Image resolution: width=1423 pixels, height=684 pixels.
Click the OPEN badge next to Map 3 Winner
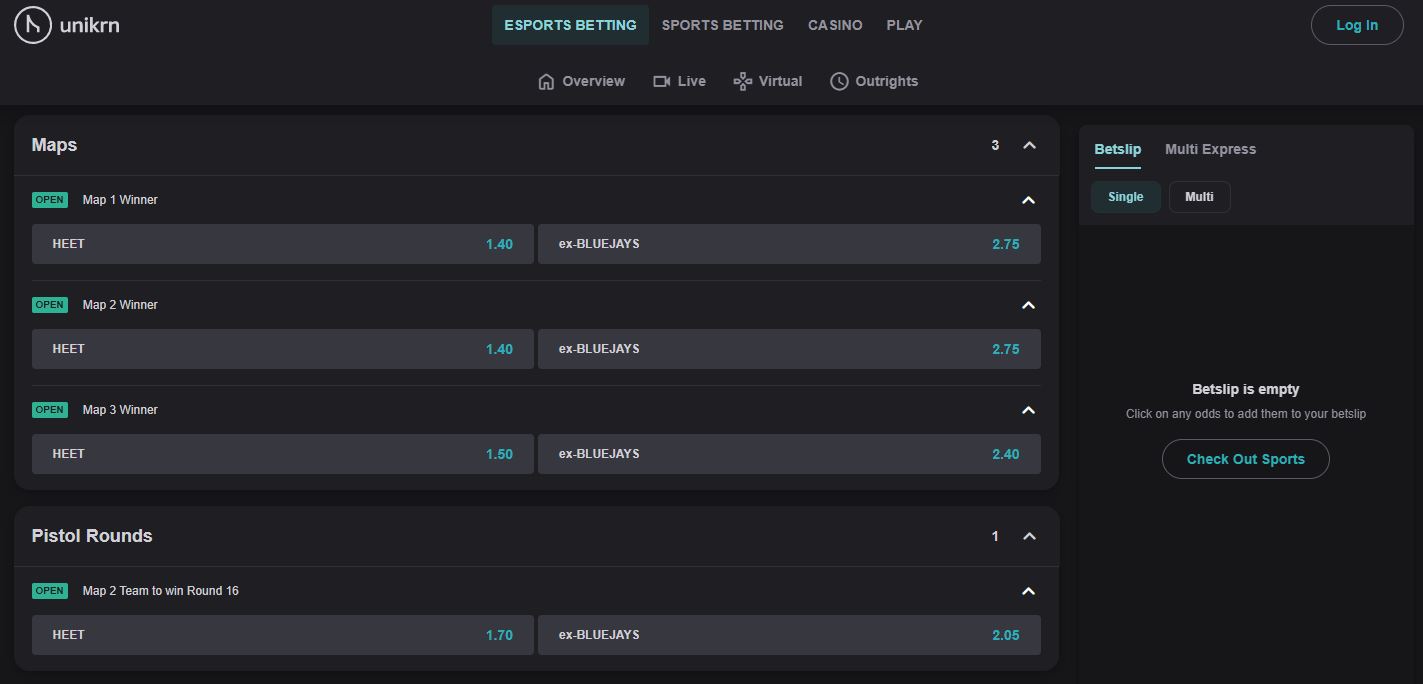(x=49, y=410)
